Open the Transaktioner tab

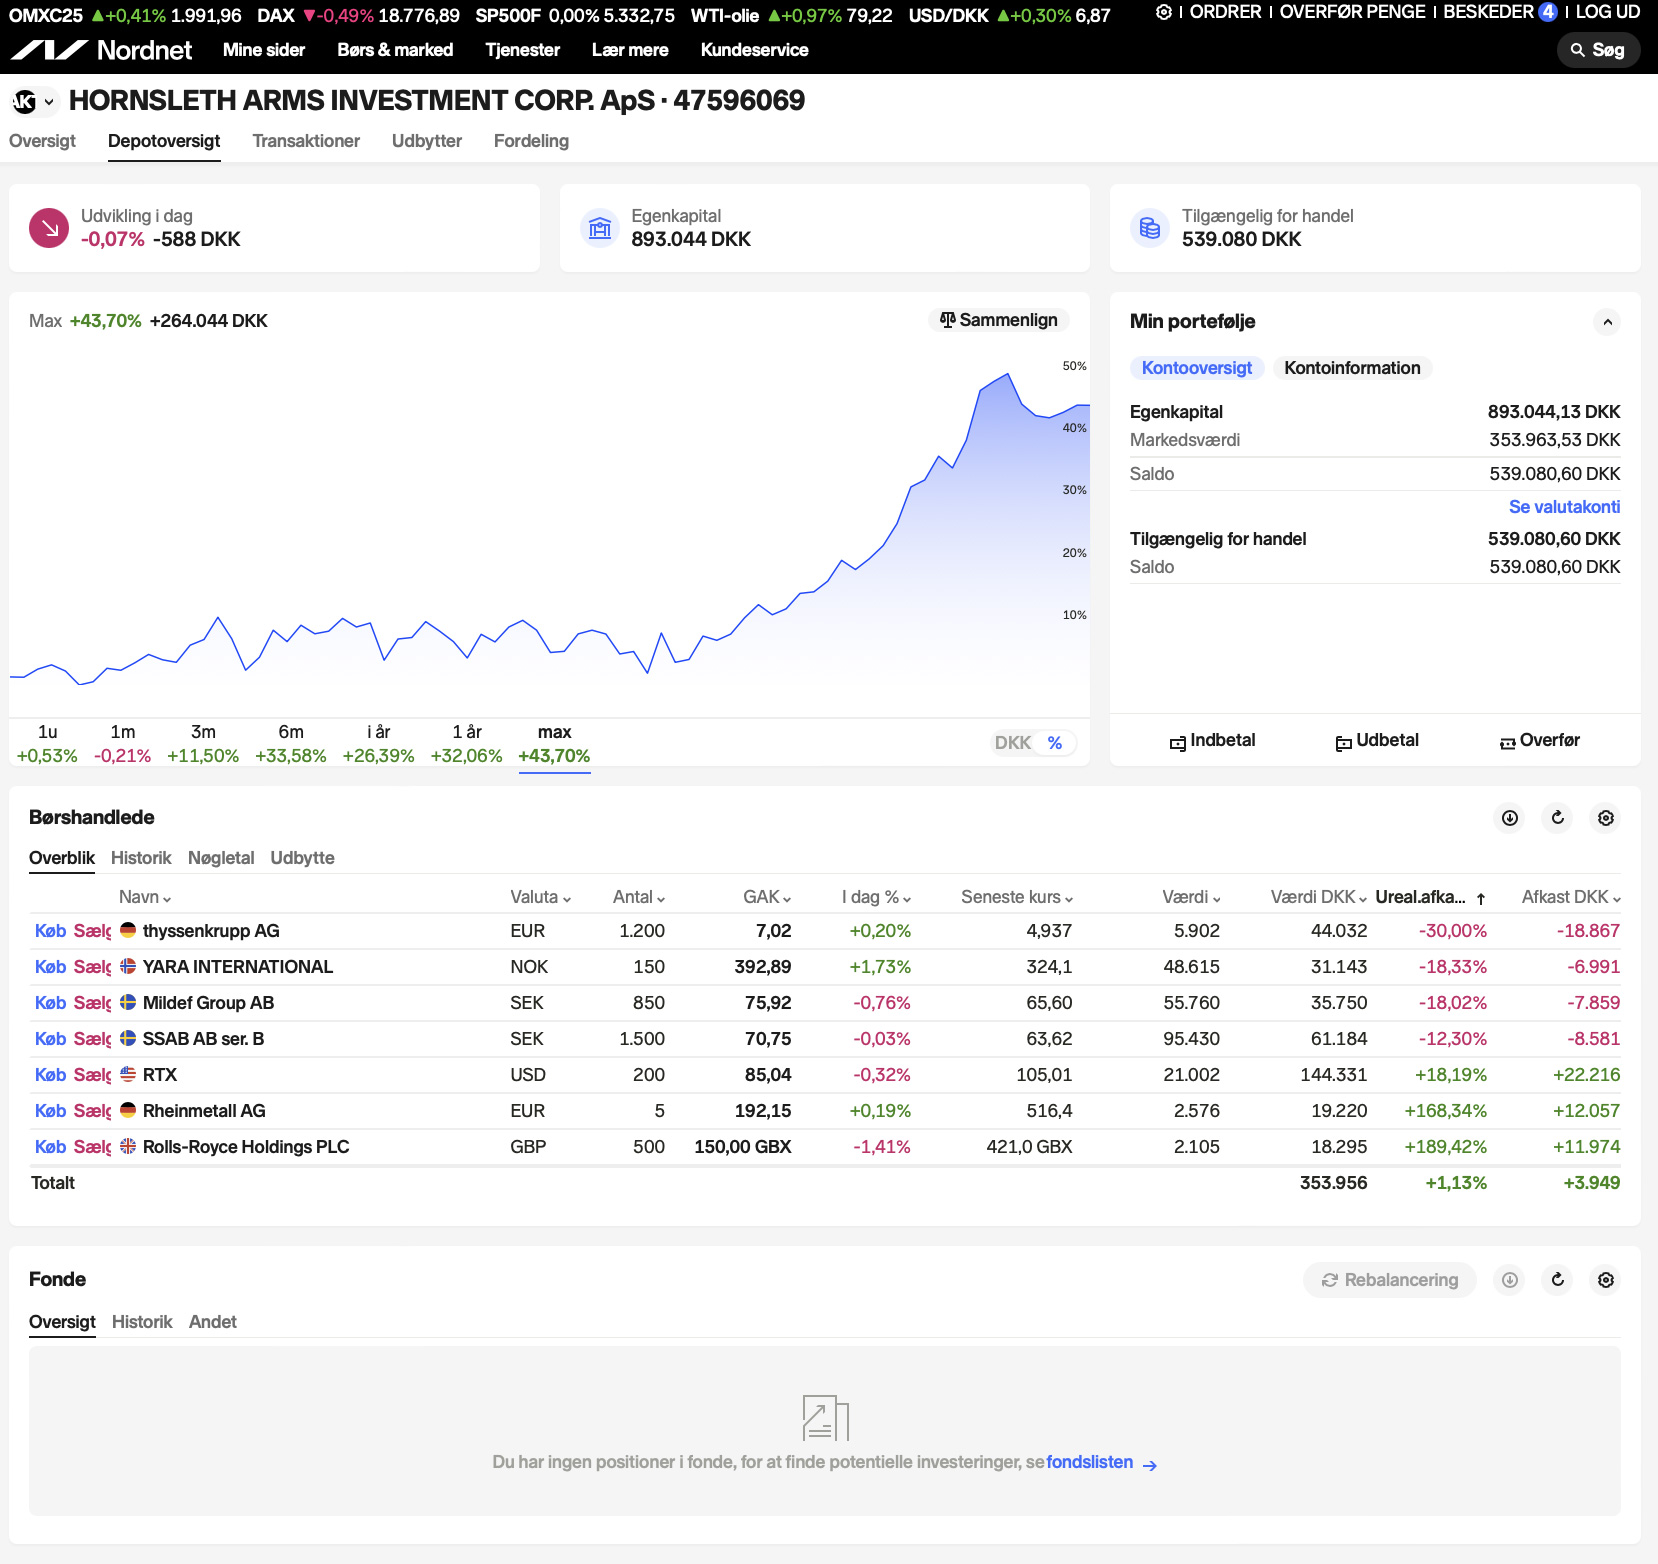click(x=306, y=141)
